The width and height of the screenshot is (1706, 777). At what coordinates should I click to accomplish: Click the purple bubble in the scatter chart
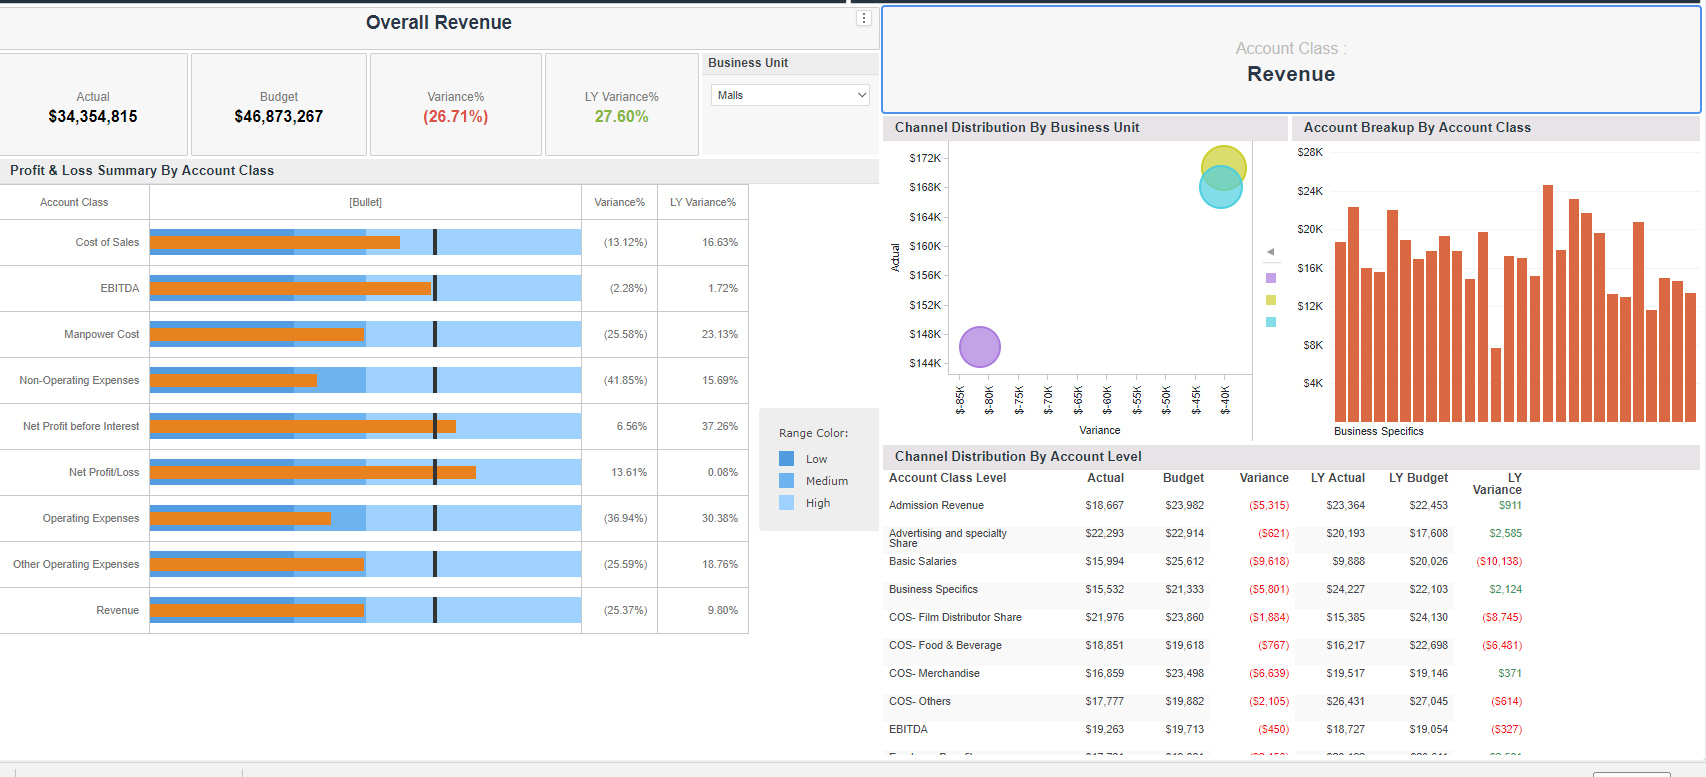(x=980, y=347)
